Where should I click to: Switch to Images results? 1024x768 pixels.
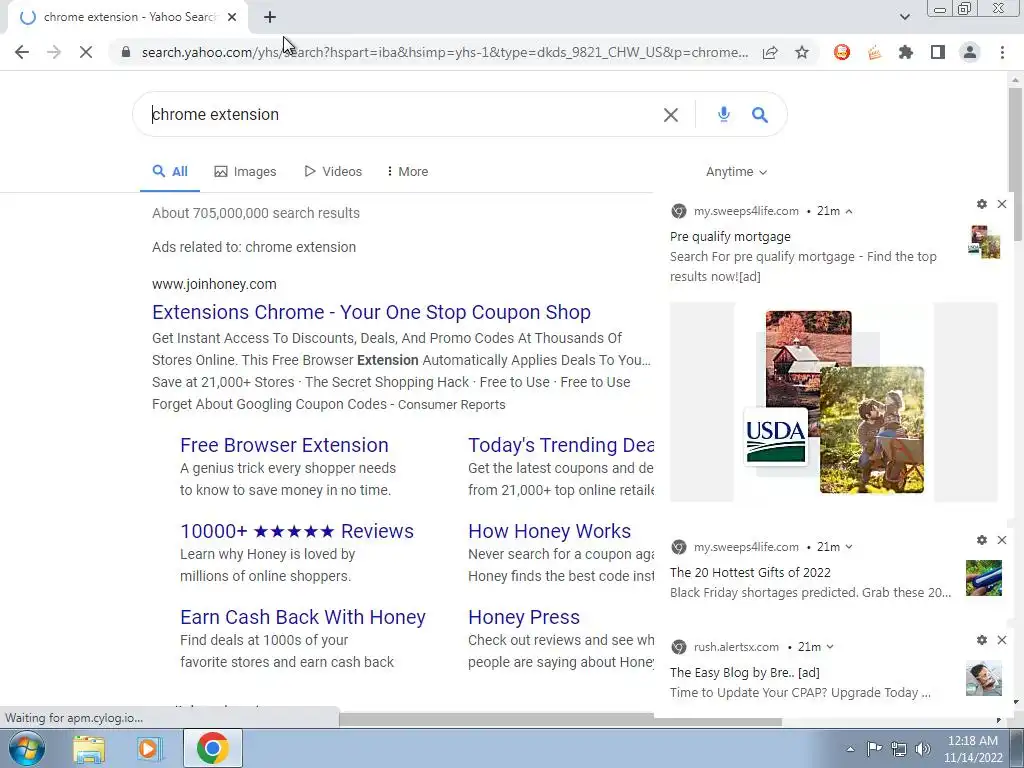(246, 172)
